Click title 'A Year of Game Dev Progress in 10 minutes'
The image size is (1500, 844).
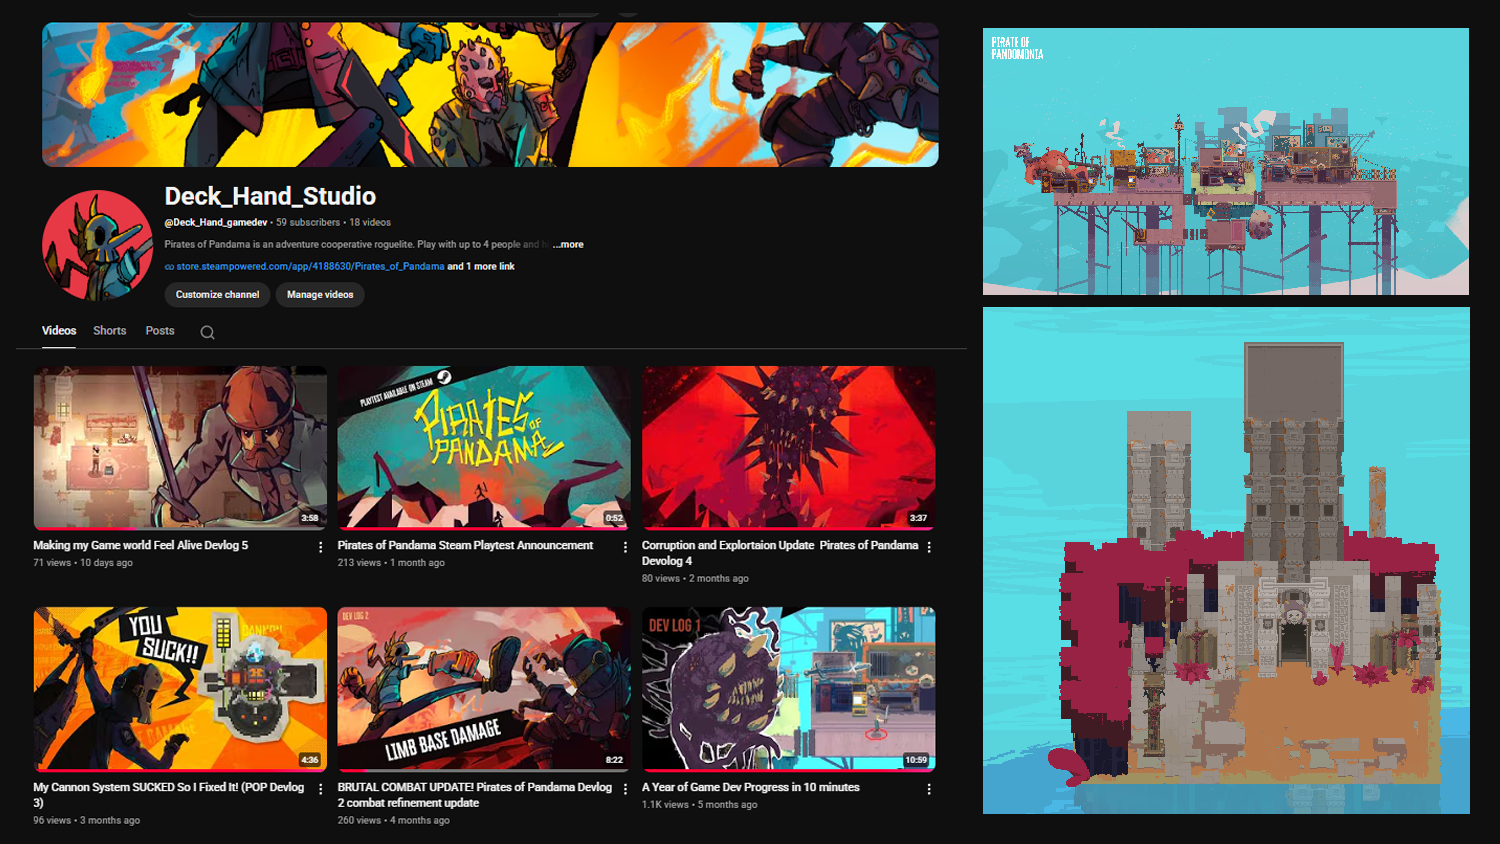[x=751, y=788]
